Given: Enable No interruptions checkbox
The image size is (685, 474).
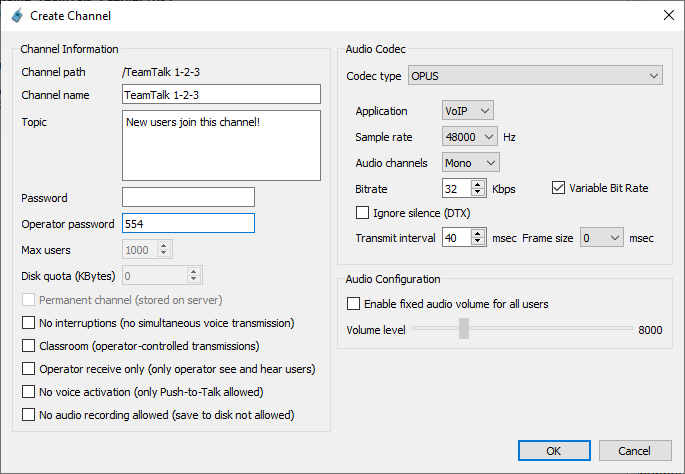Looking at the screenshot, I should coord(29,323).
